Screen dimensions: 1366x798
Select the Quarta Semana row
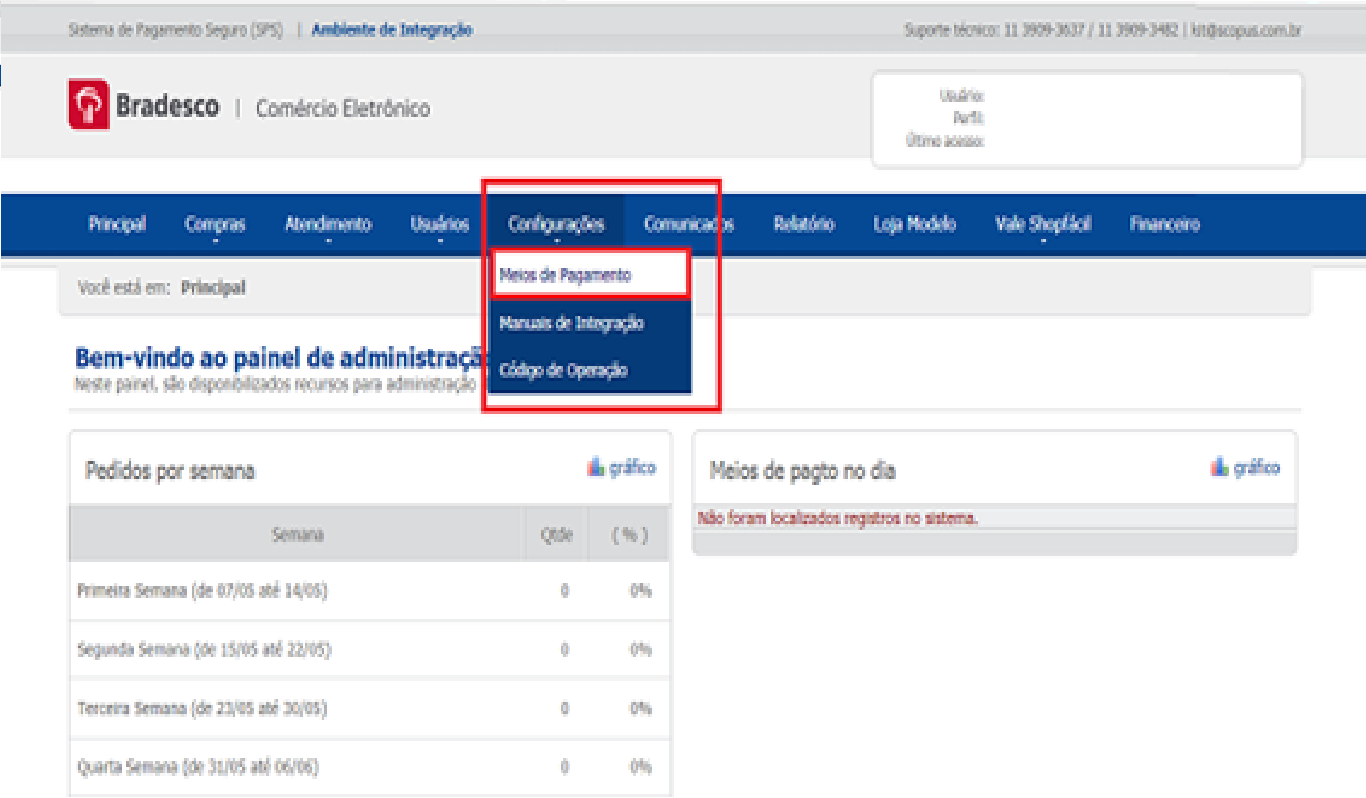coord(370,768)
